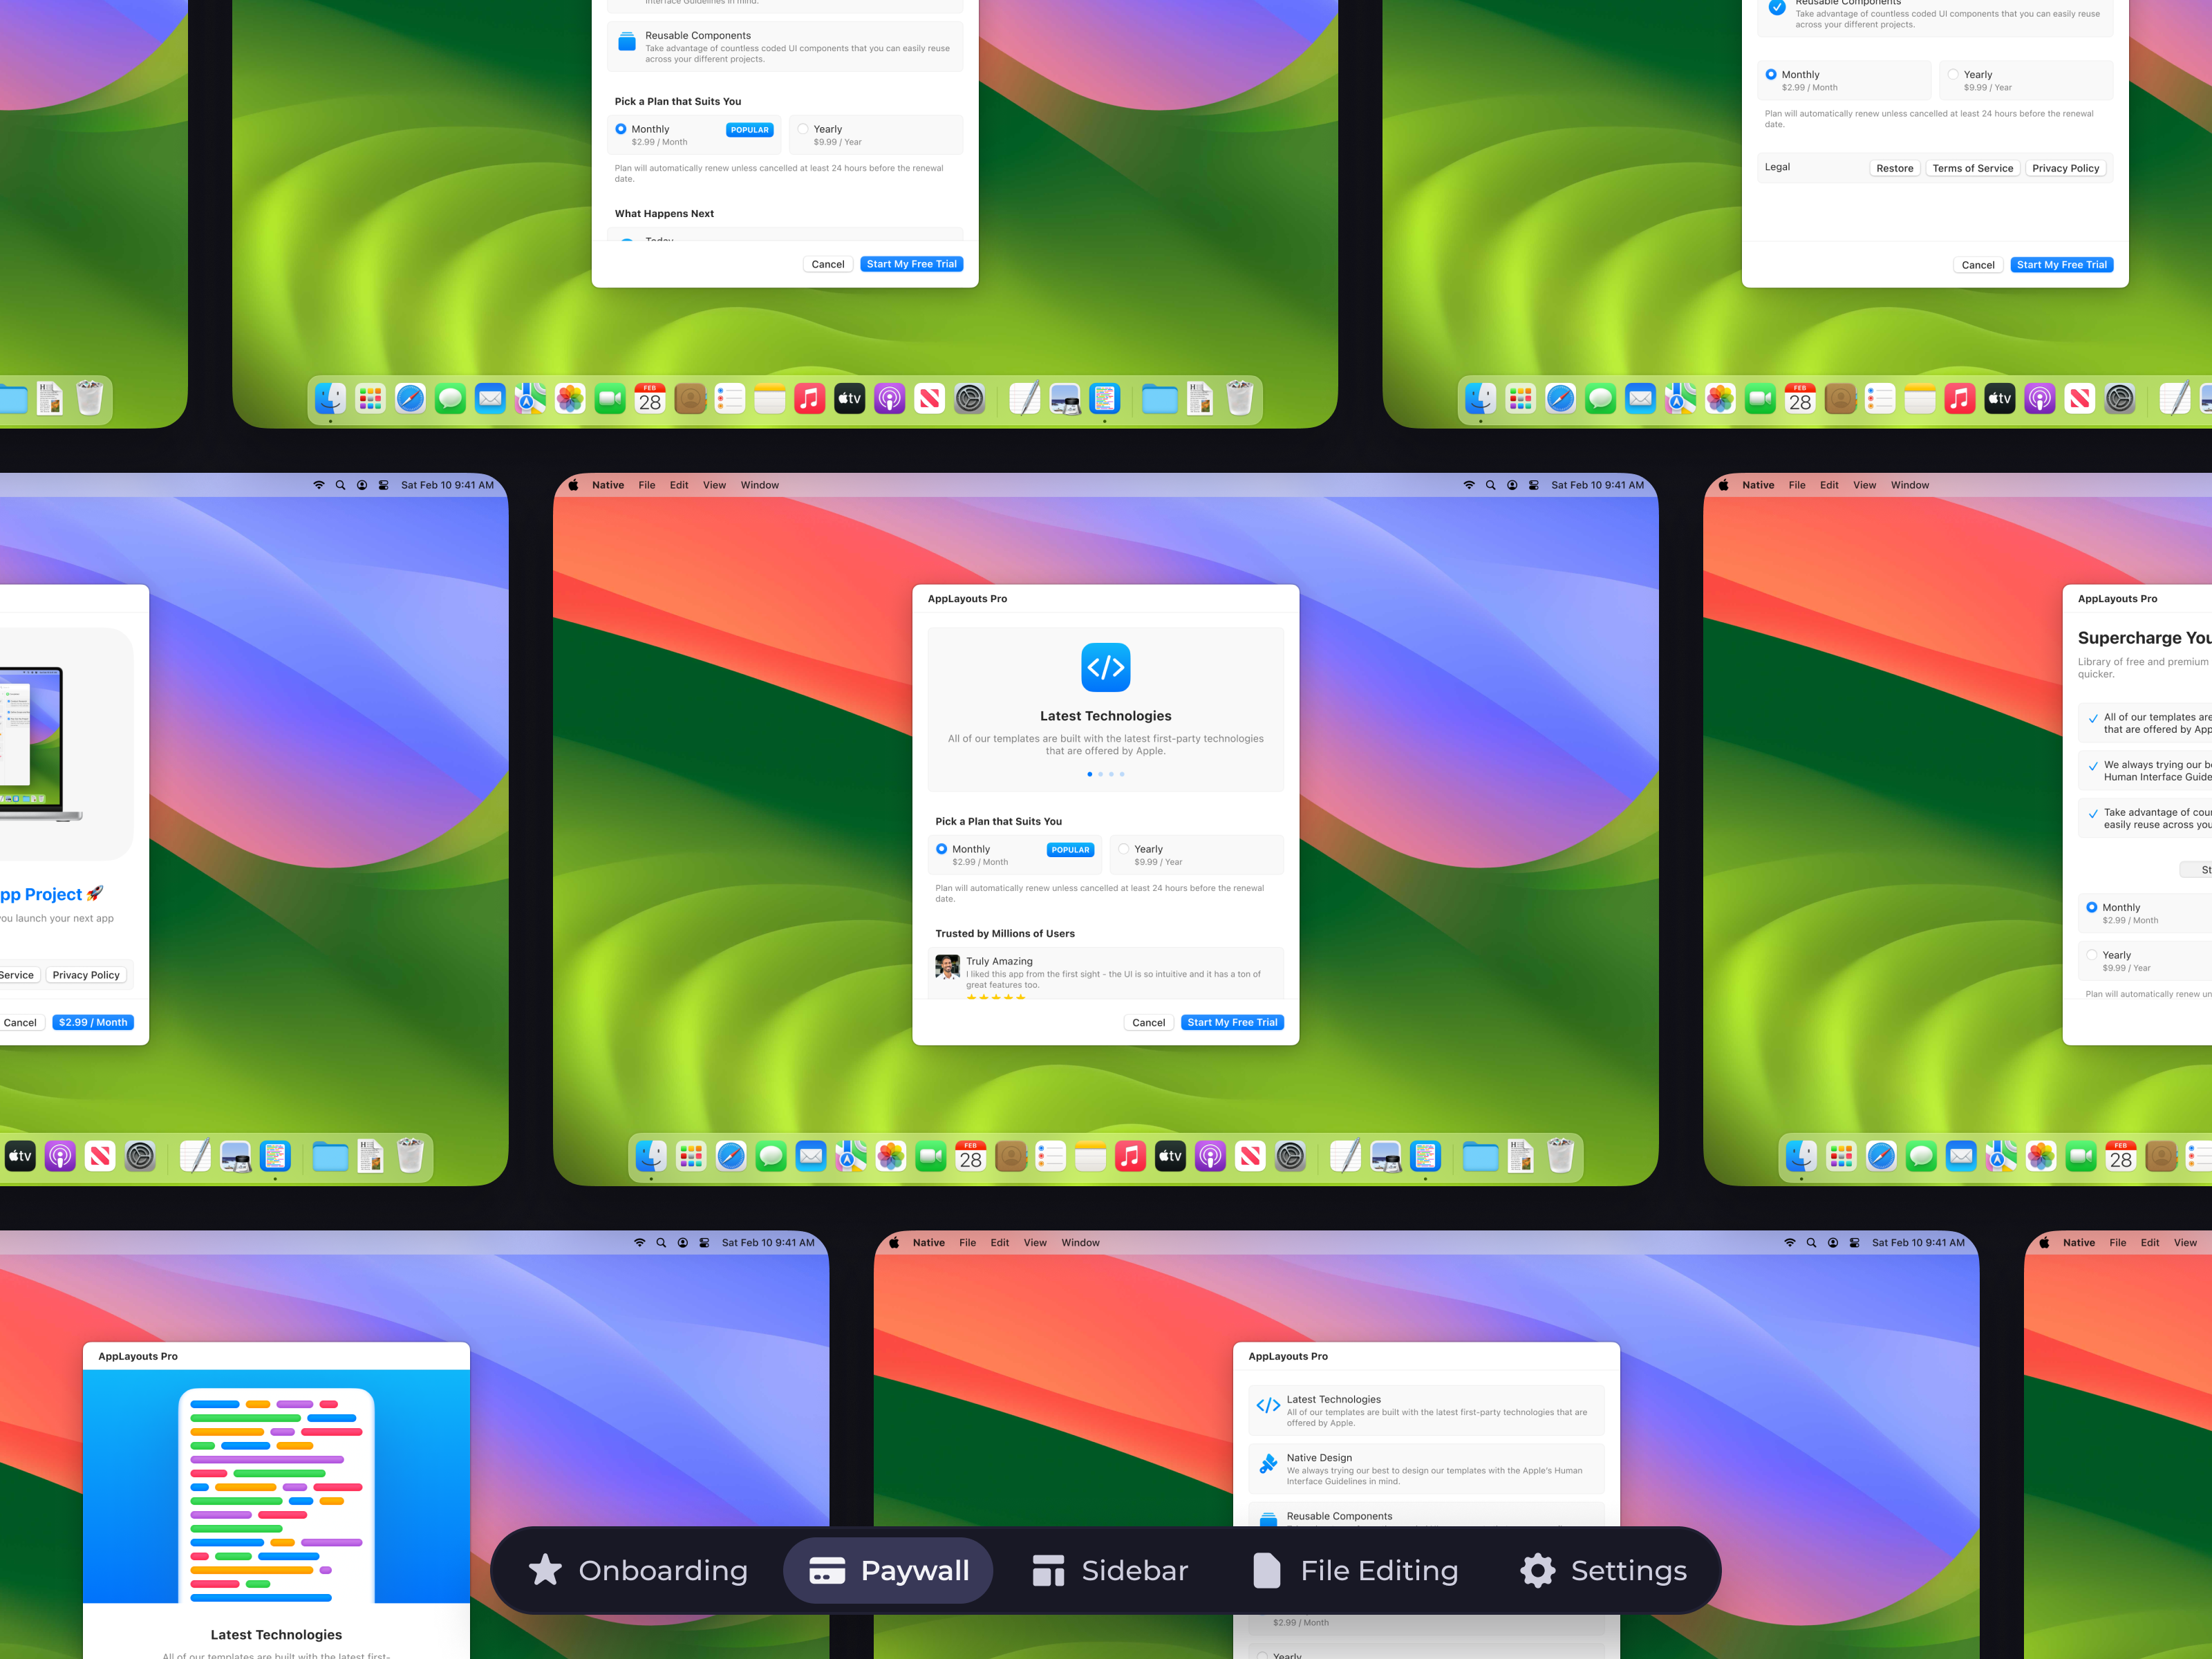The height and width of the screenshot is (1659, 2212).
Task: Open Spotlight search in center screen's menu bar
Action: [1491, 485]
